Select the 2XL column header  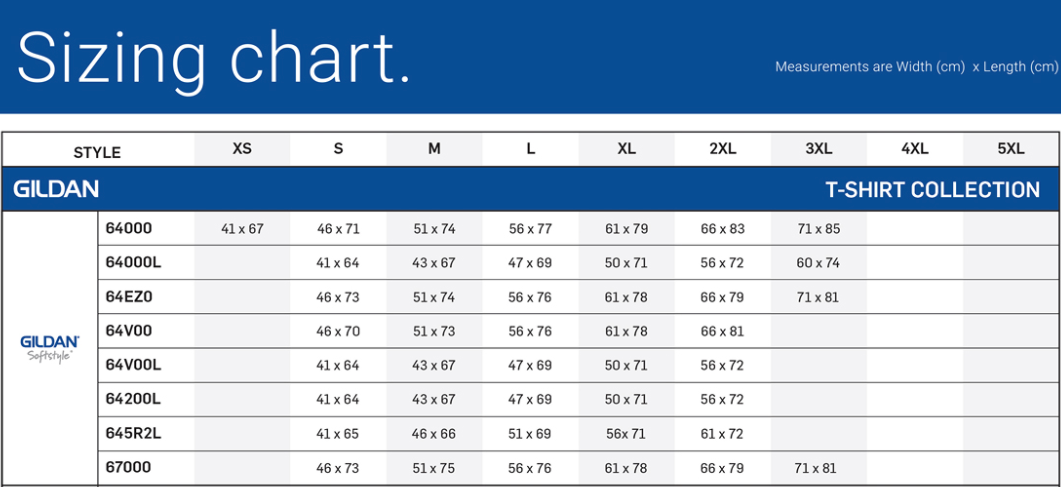(722, 149)
